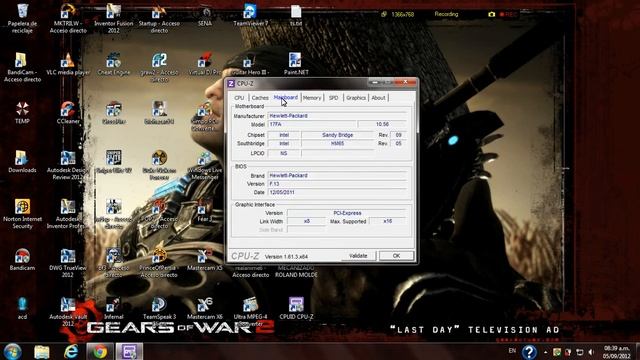Launch Internet Explorer from the taskbar
The width and height of the screenshot is (640, 360).
pyautogui.click(x=71, y=351)
